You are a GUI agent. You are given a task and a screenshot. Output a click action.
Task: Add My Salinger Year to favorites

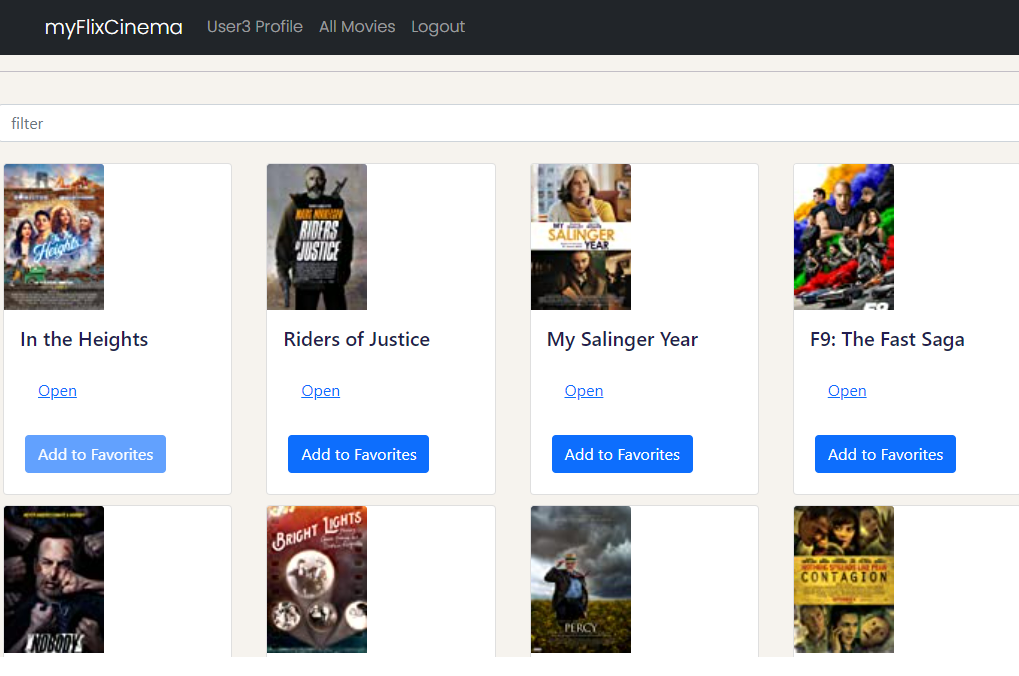(622, 454)
